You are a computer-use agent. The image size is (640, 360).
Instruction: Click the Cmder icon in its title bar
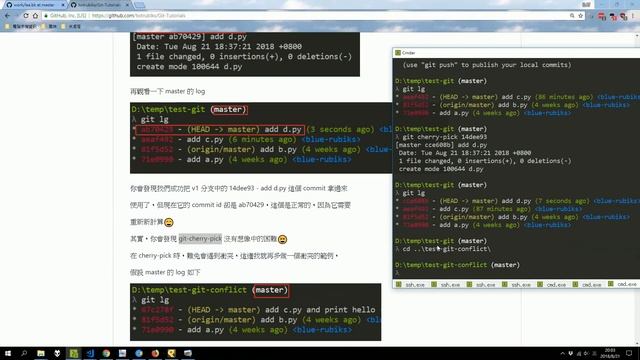coord(398,53)
